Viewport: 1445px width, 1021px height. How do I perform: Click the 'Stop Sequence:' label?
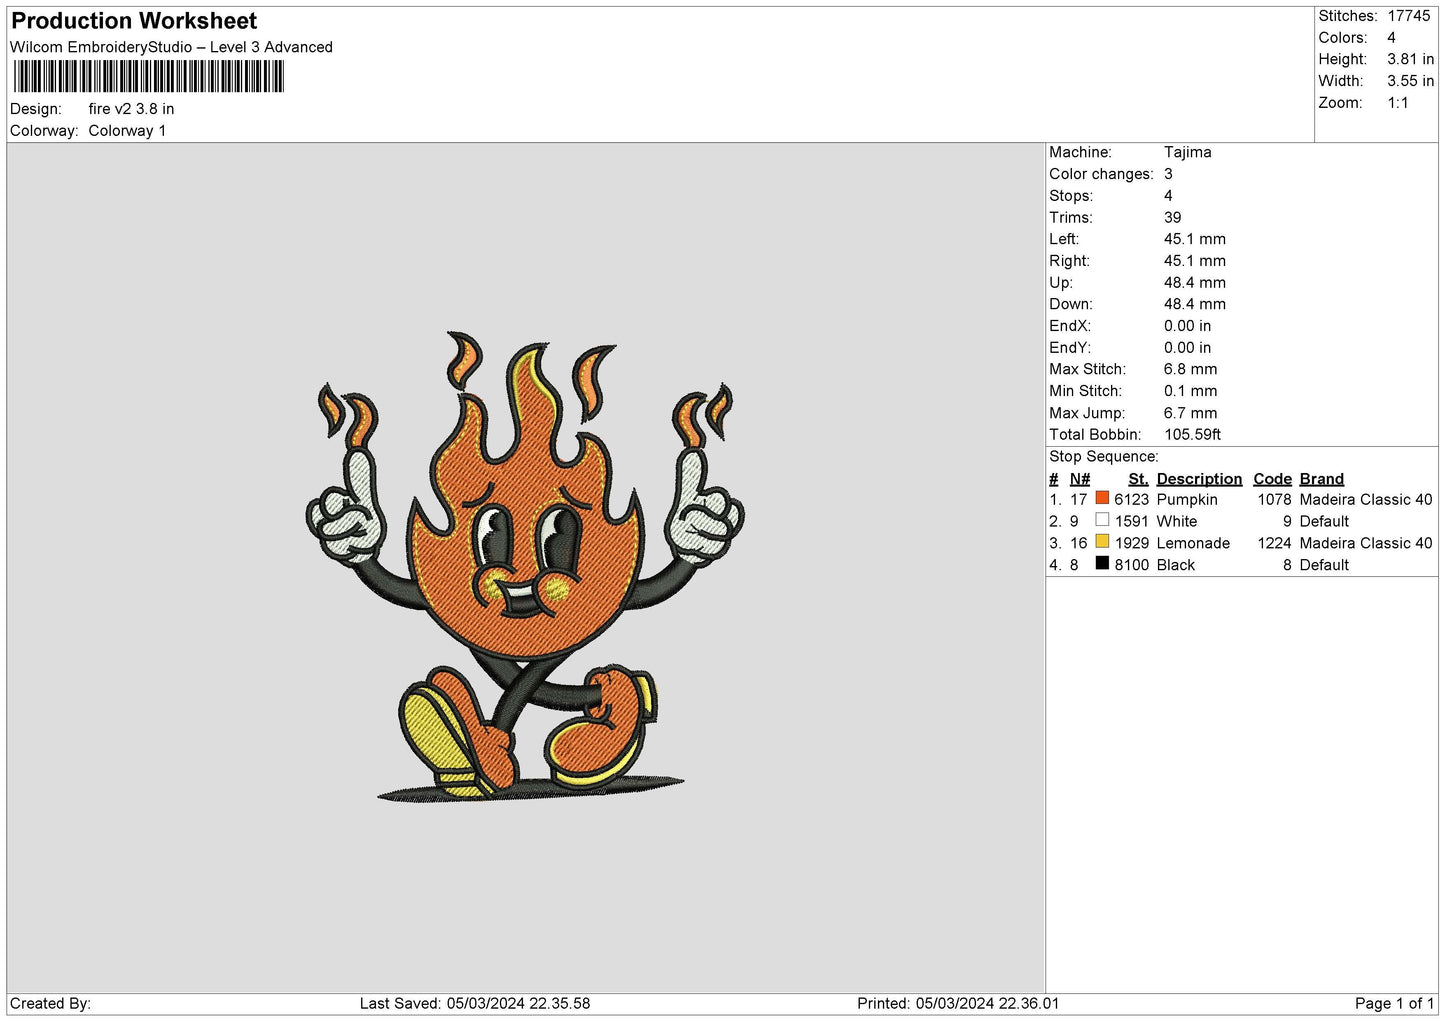[1103, 457]
